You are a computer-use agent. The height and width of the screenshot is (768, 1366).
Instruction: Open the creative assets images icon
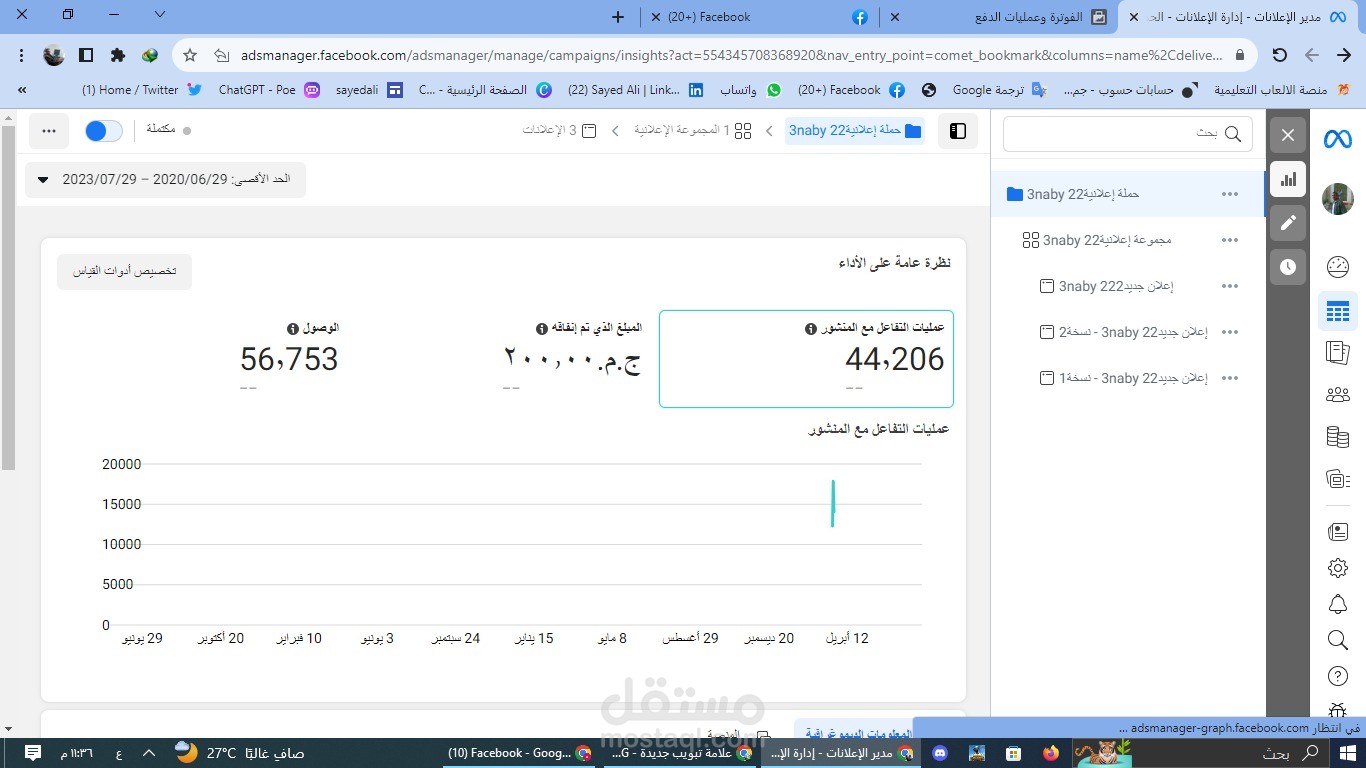1338,479
